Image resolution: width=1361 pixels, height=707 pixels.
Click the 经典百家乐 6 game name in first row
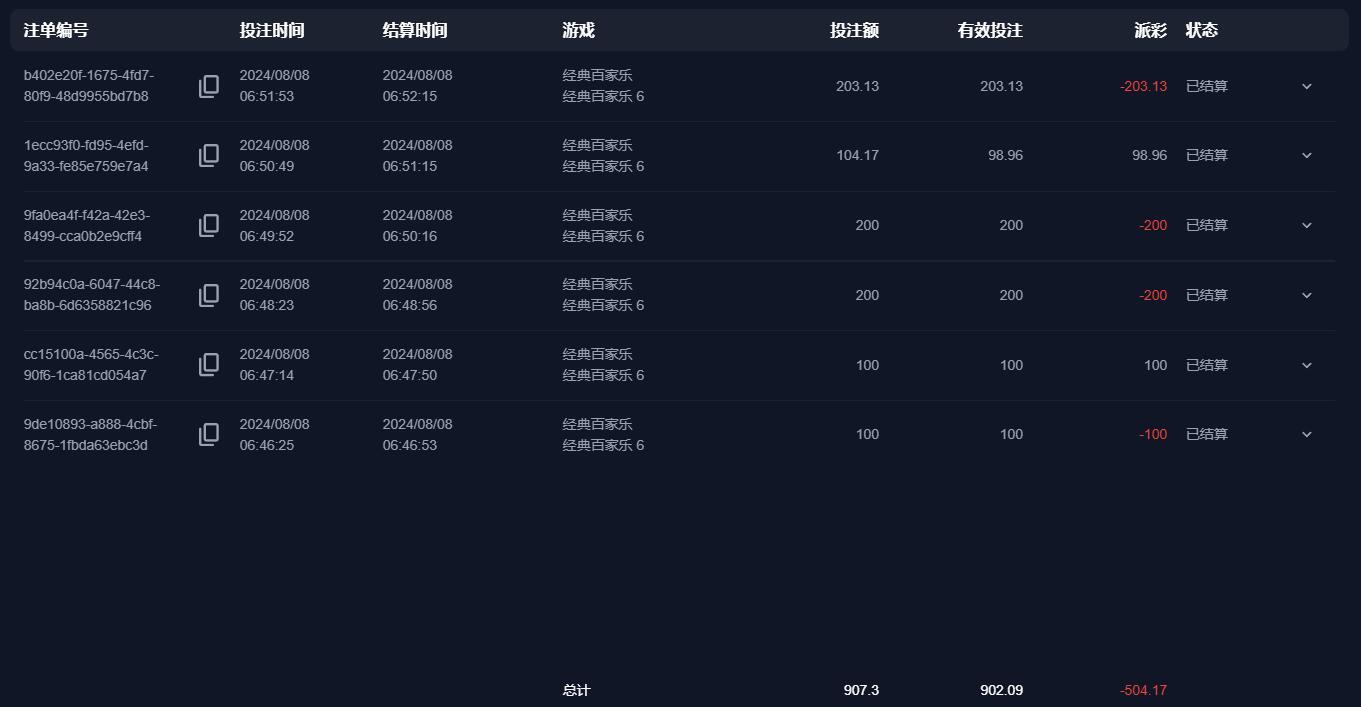(603, 96)
